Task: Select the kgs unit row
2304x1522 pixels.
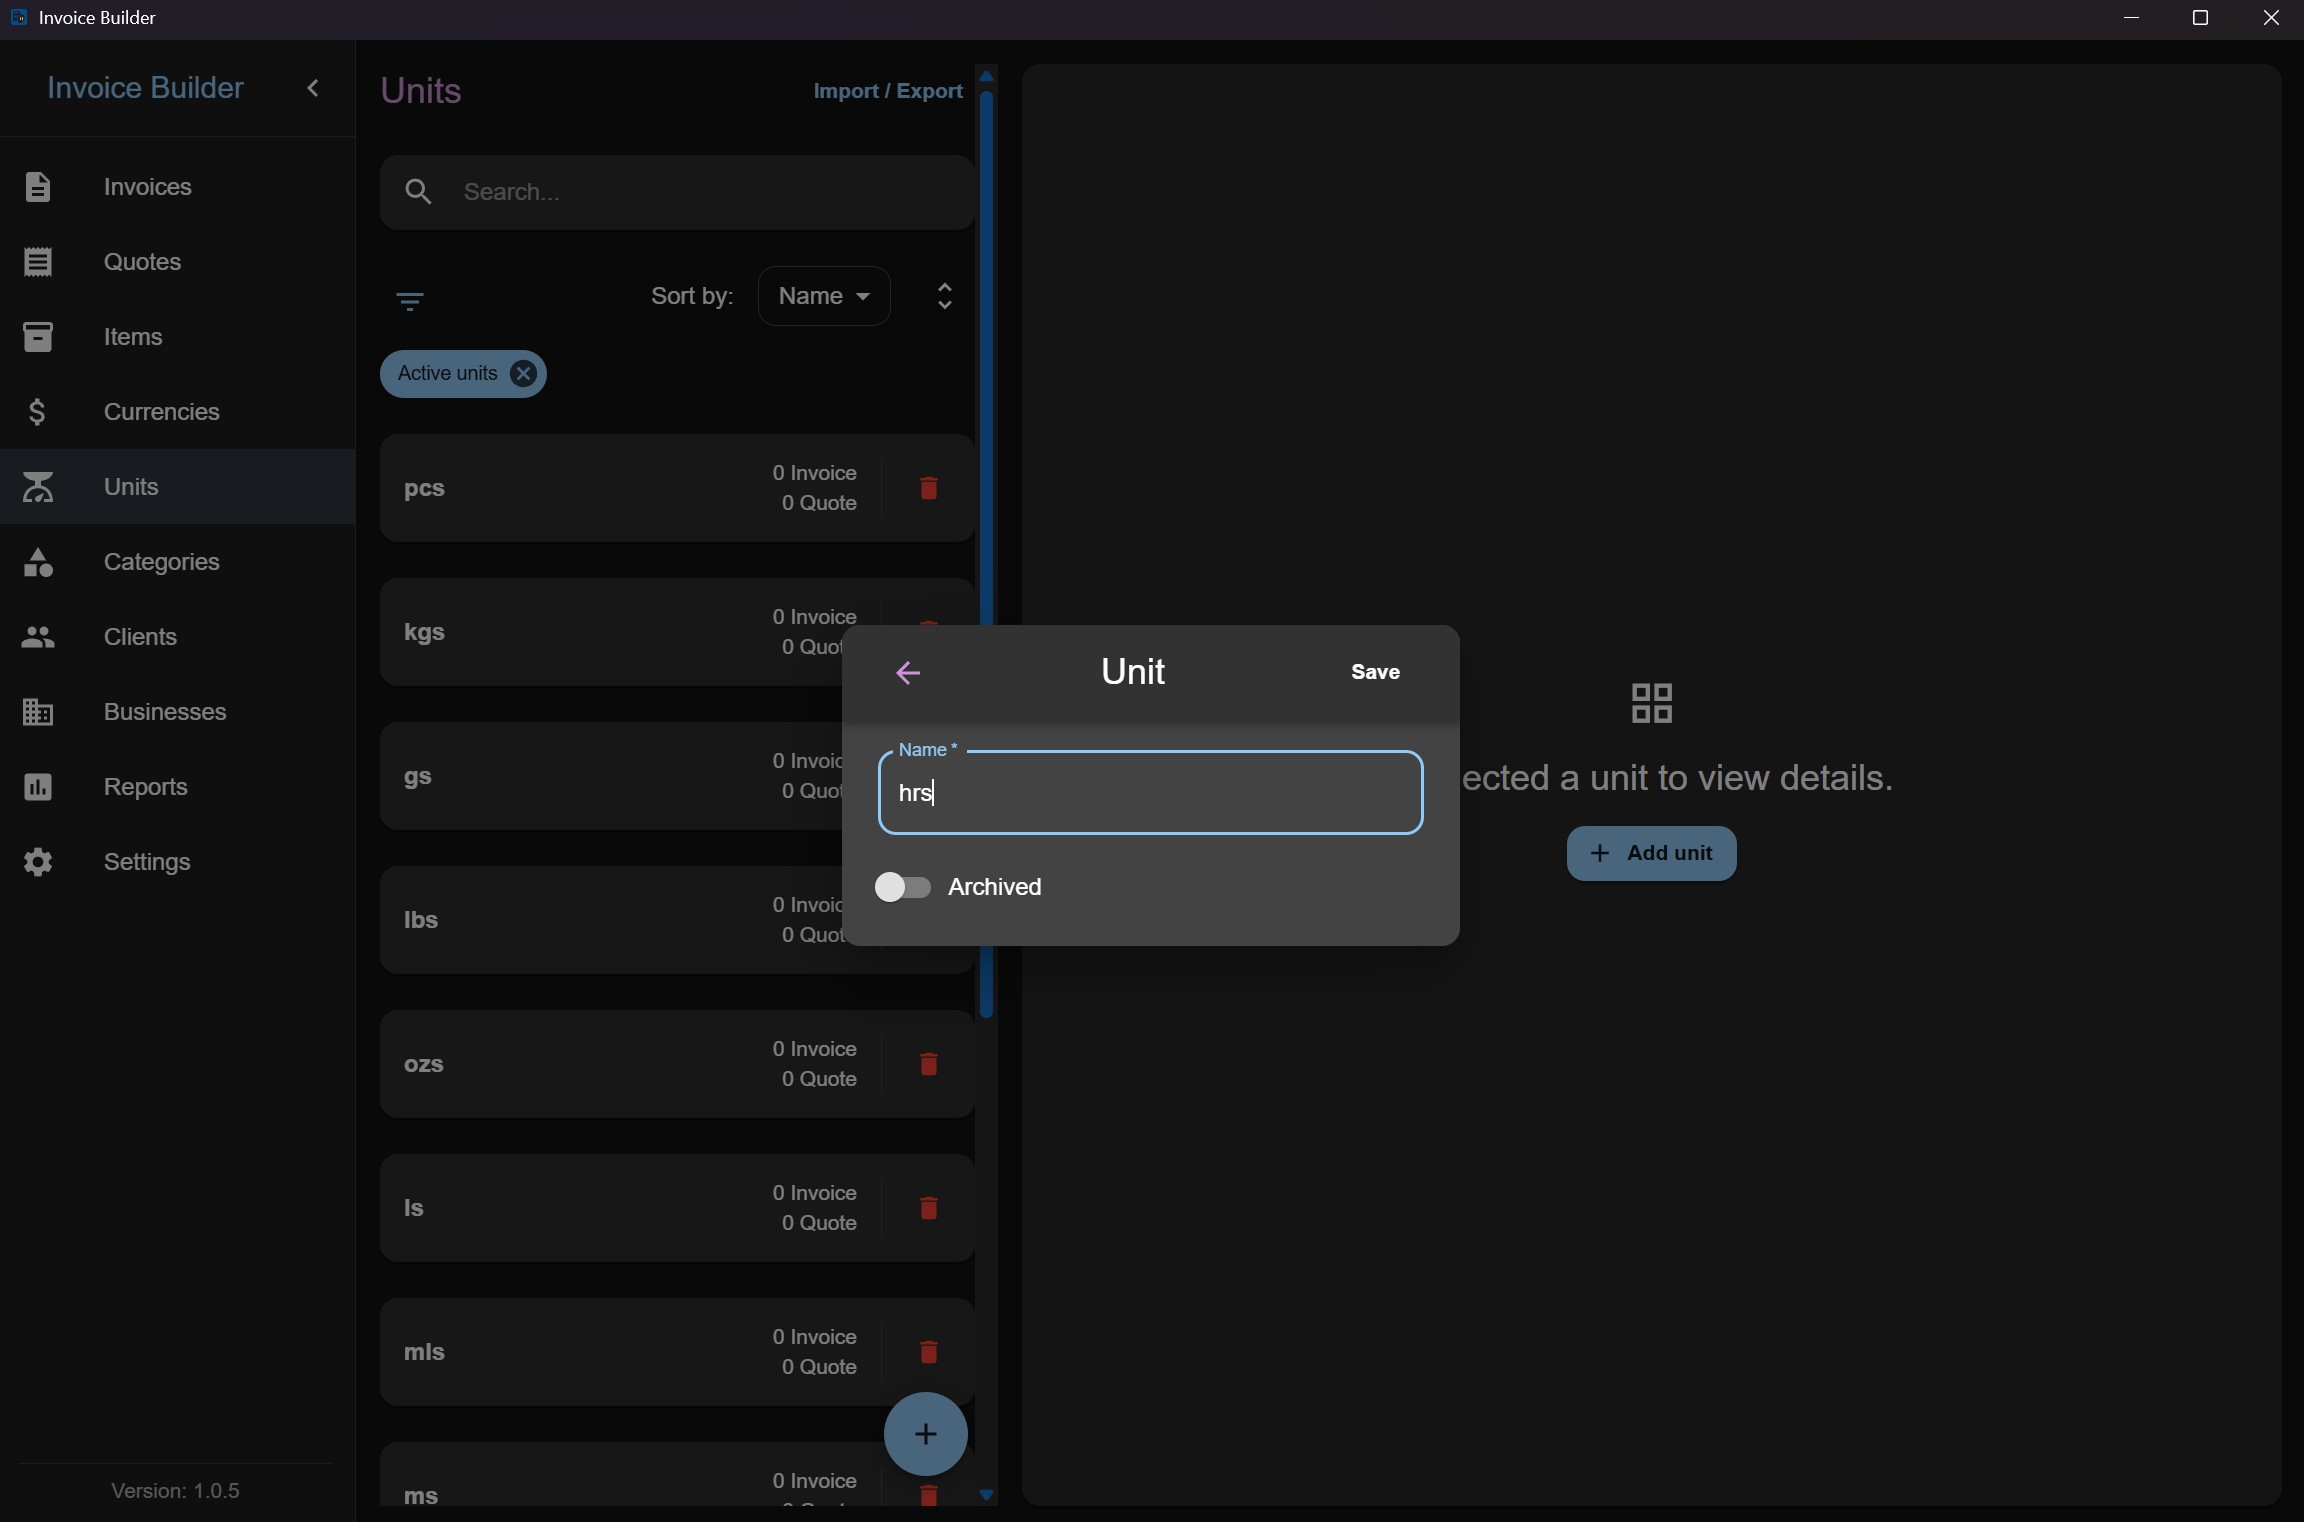Action: [610, 632]
